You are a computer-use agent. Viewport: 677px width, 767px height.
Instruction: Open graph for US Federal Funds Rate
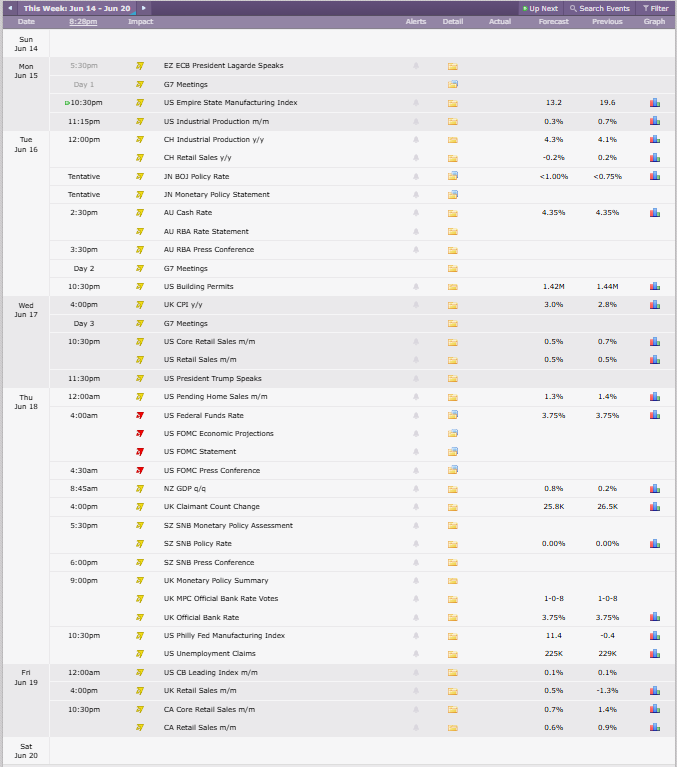tap(654, 415)
